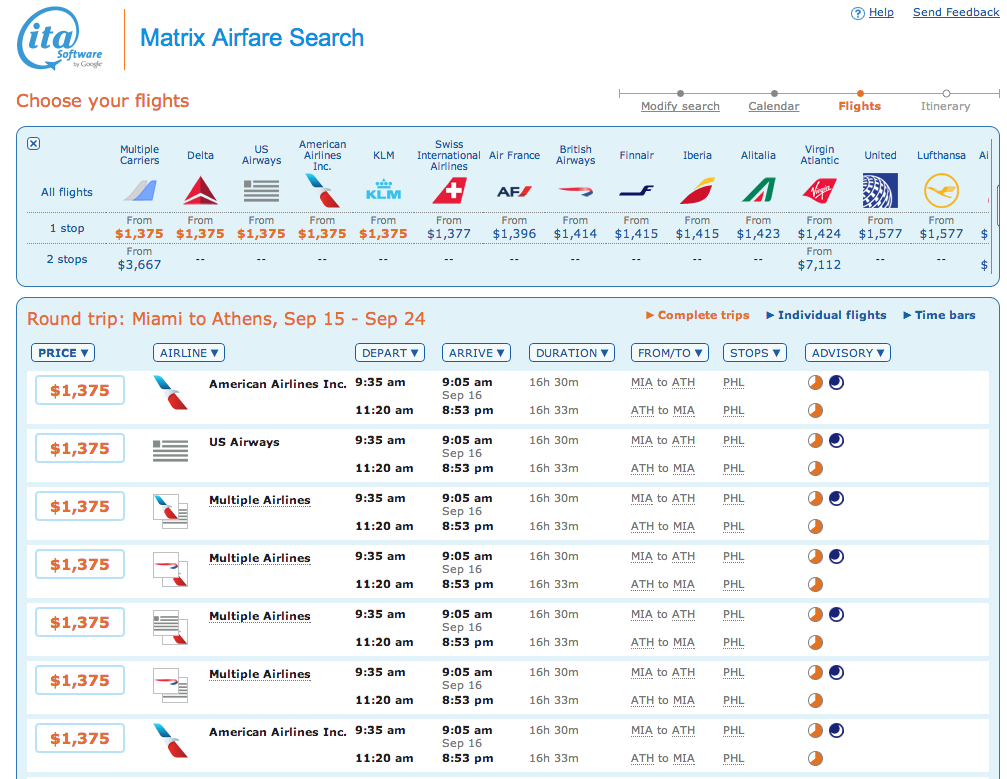Select the Delta airline logo
This screenshot has width=1007, height=779.
click(x=200, y=191)
